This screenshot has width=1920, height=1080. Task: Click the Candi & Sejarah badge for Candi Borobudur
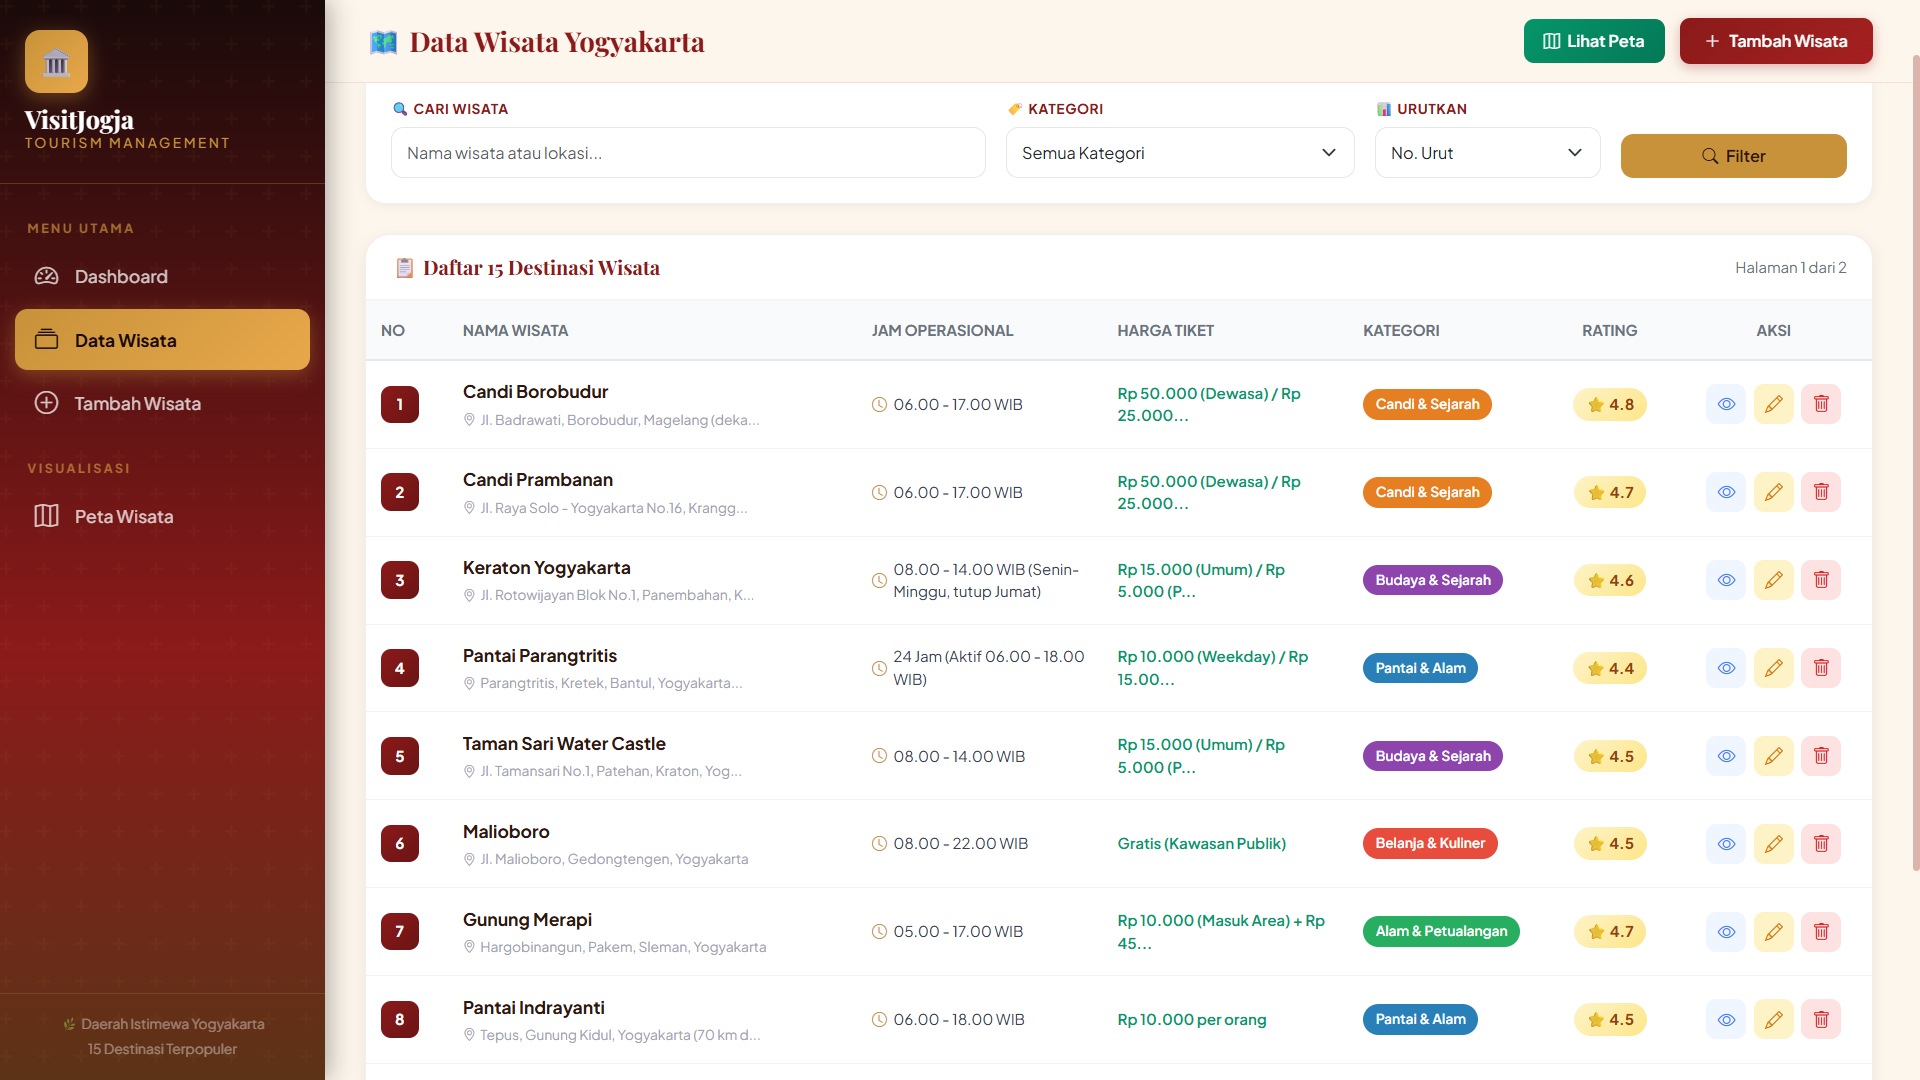point(1427,404)
